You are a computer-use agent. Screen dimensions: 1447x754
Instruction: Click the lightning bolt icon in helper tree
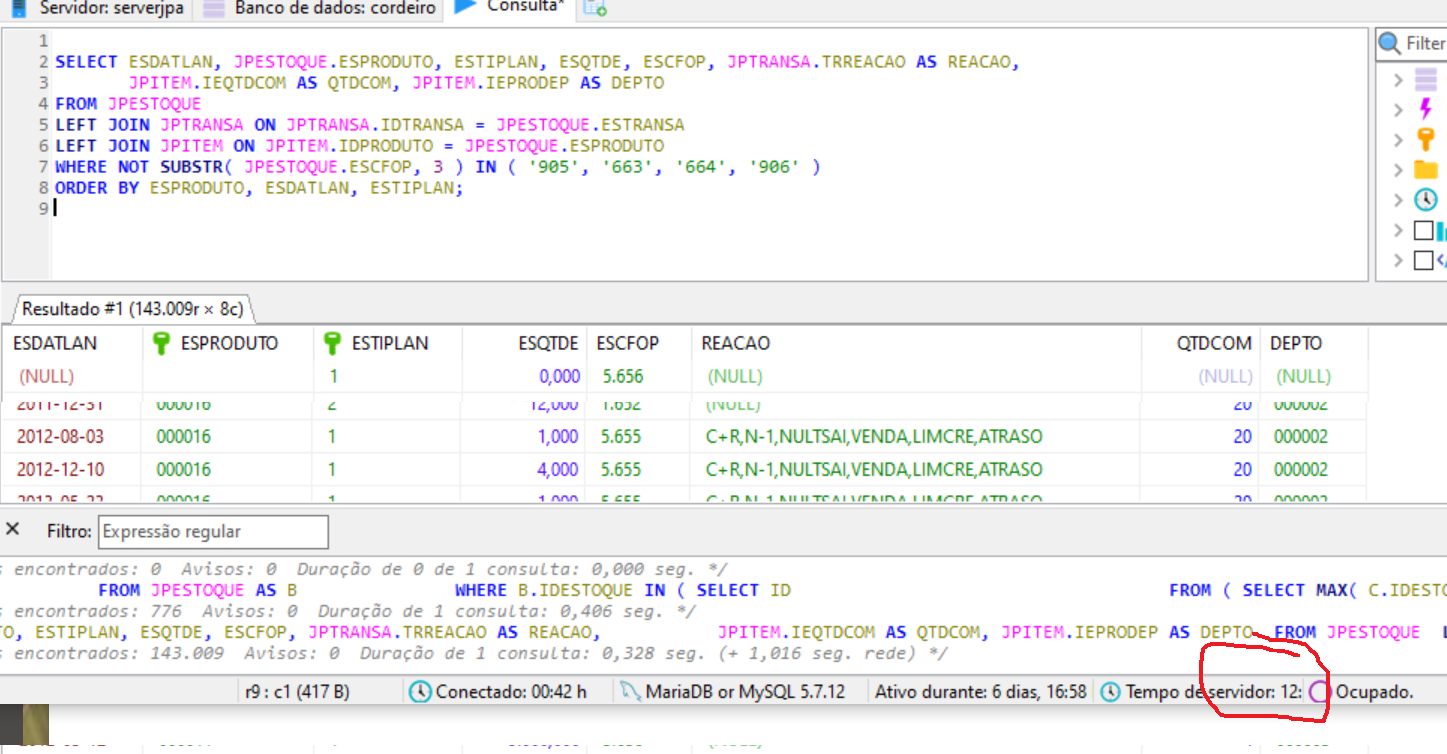[x=1426, y=110]
